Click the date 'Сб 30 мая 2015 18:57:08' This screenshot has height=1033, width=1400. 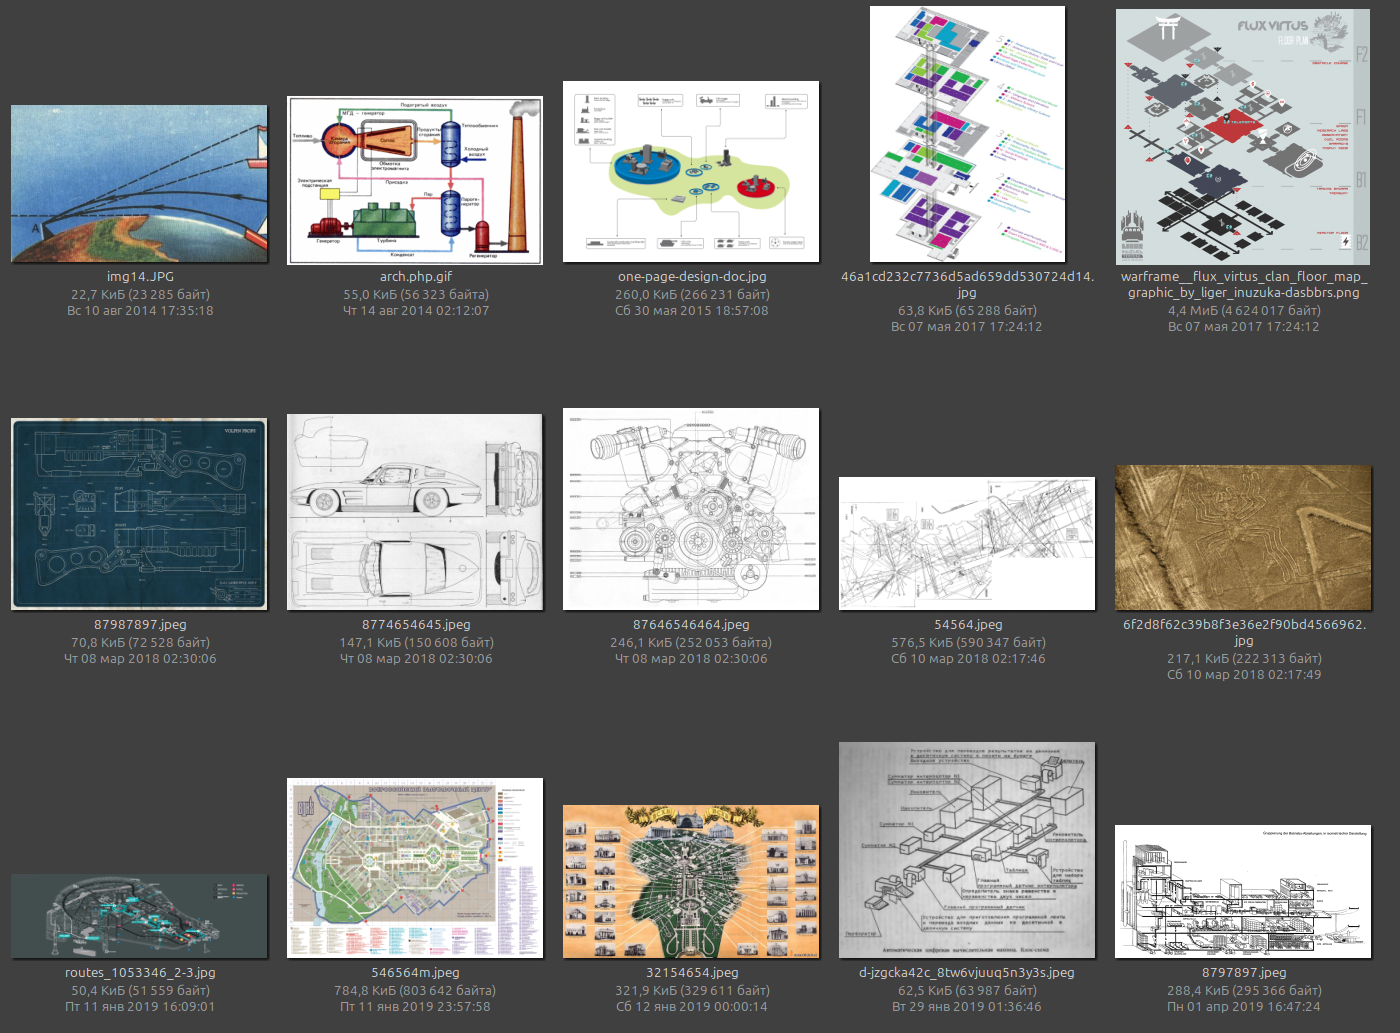coord(692,311)
